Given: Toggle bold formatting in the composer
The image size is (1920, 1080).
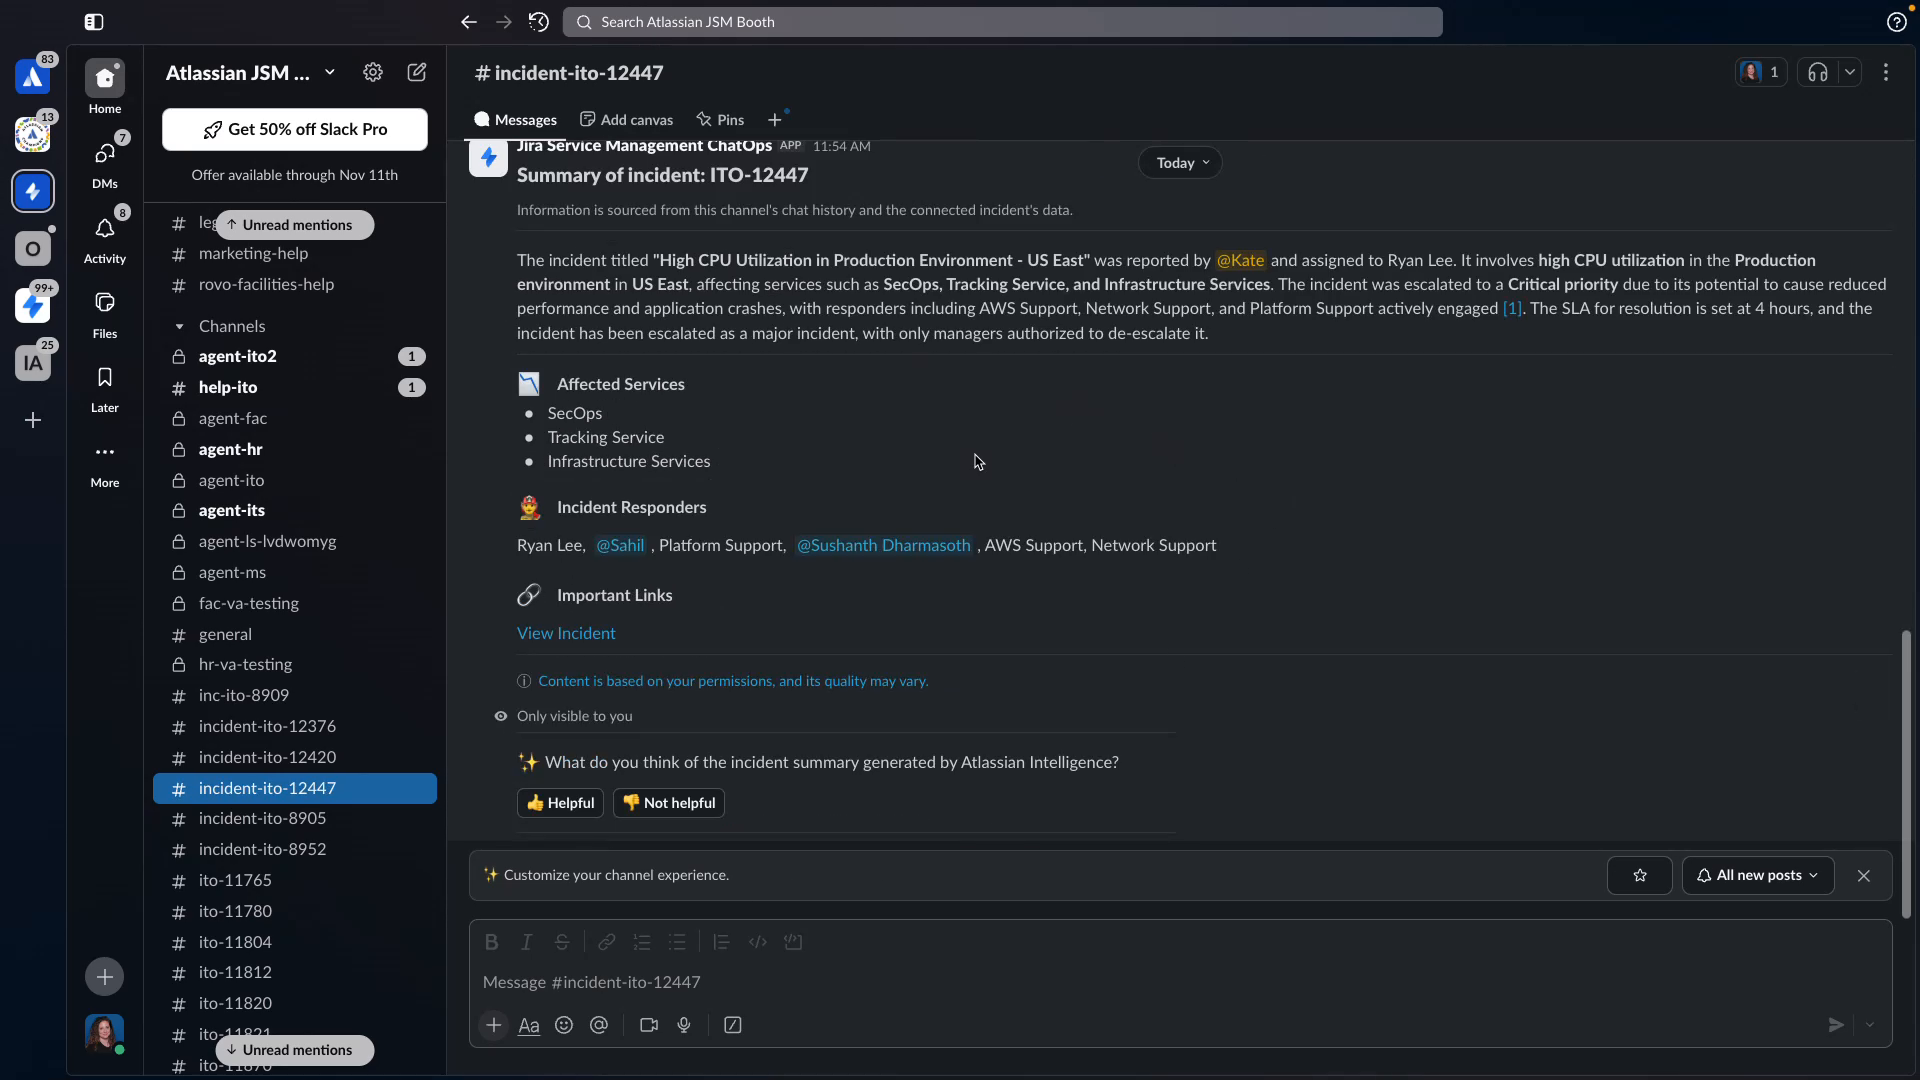Looking at the screenshot, I should pyautogui.click(x=491, y=941).
